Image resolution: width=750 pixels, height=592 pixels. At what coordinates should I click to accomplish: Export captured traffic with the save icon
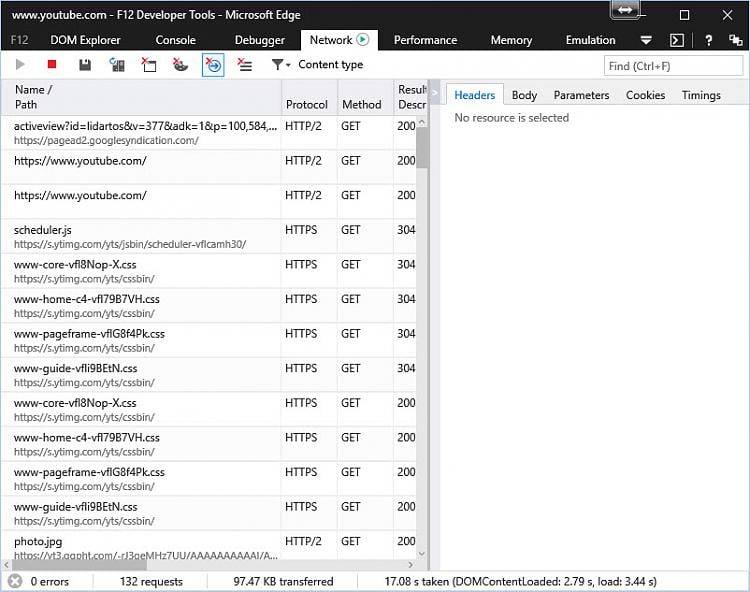(x=85, y=65)
